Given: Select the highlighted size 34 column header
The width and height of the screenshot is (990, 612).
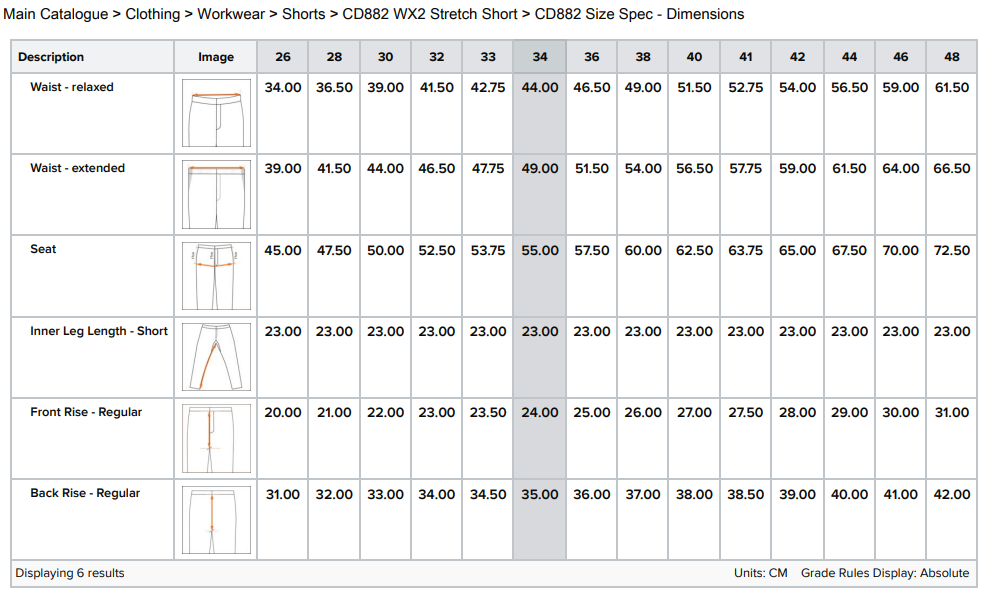Looking at the screenshot, I should point(540,57).
